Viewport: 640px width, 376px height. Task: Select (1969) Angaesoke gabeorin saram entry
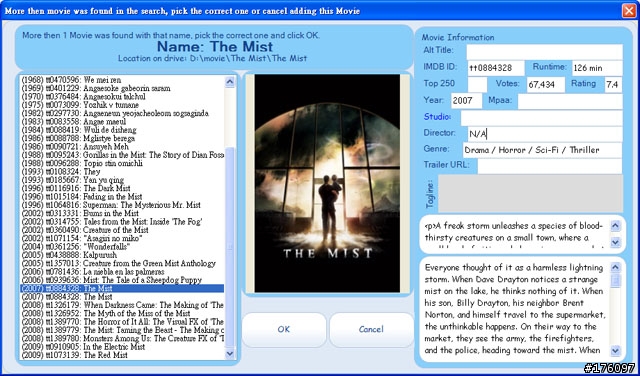click(x=122, y=88)
